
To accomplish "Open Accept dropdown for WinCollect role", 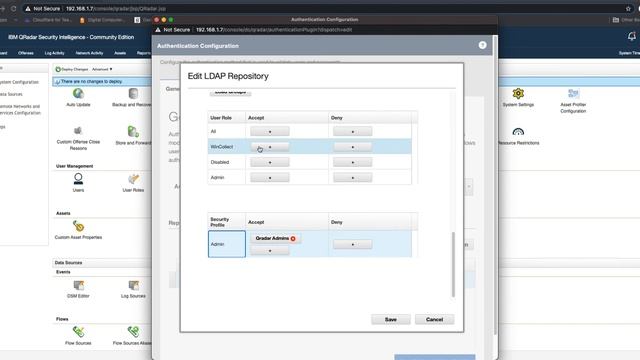I will [270, 147].
